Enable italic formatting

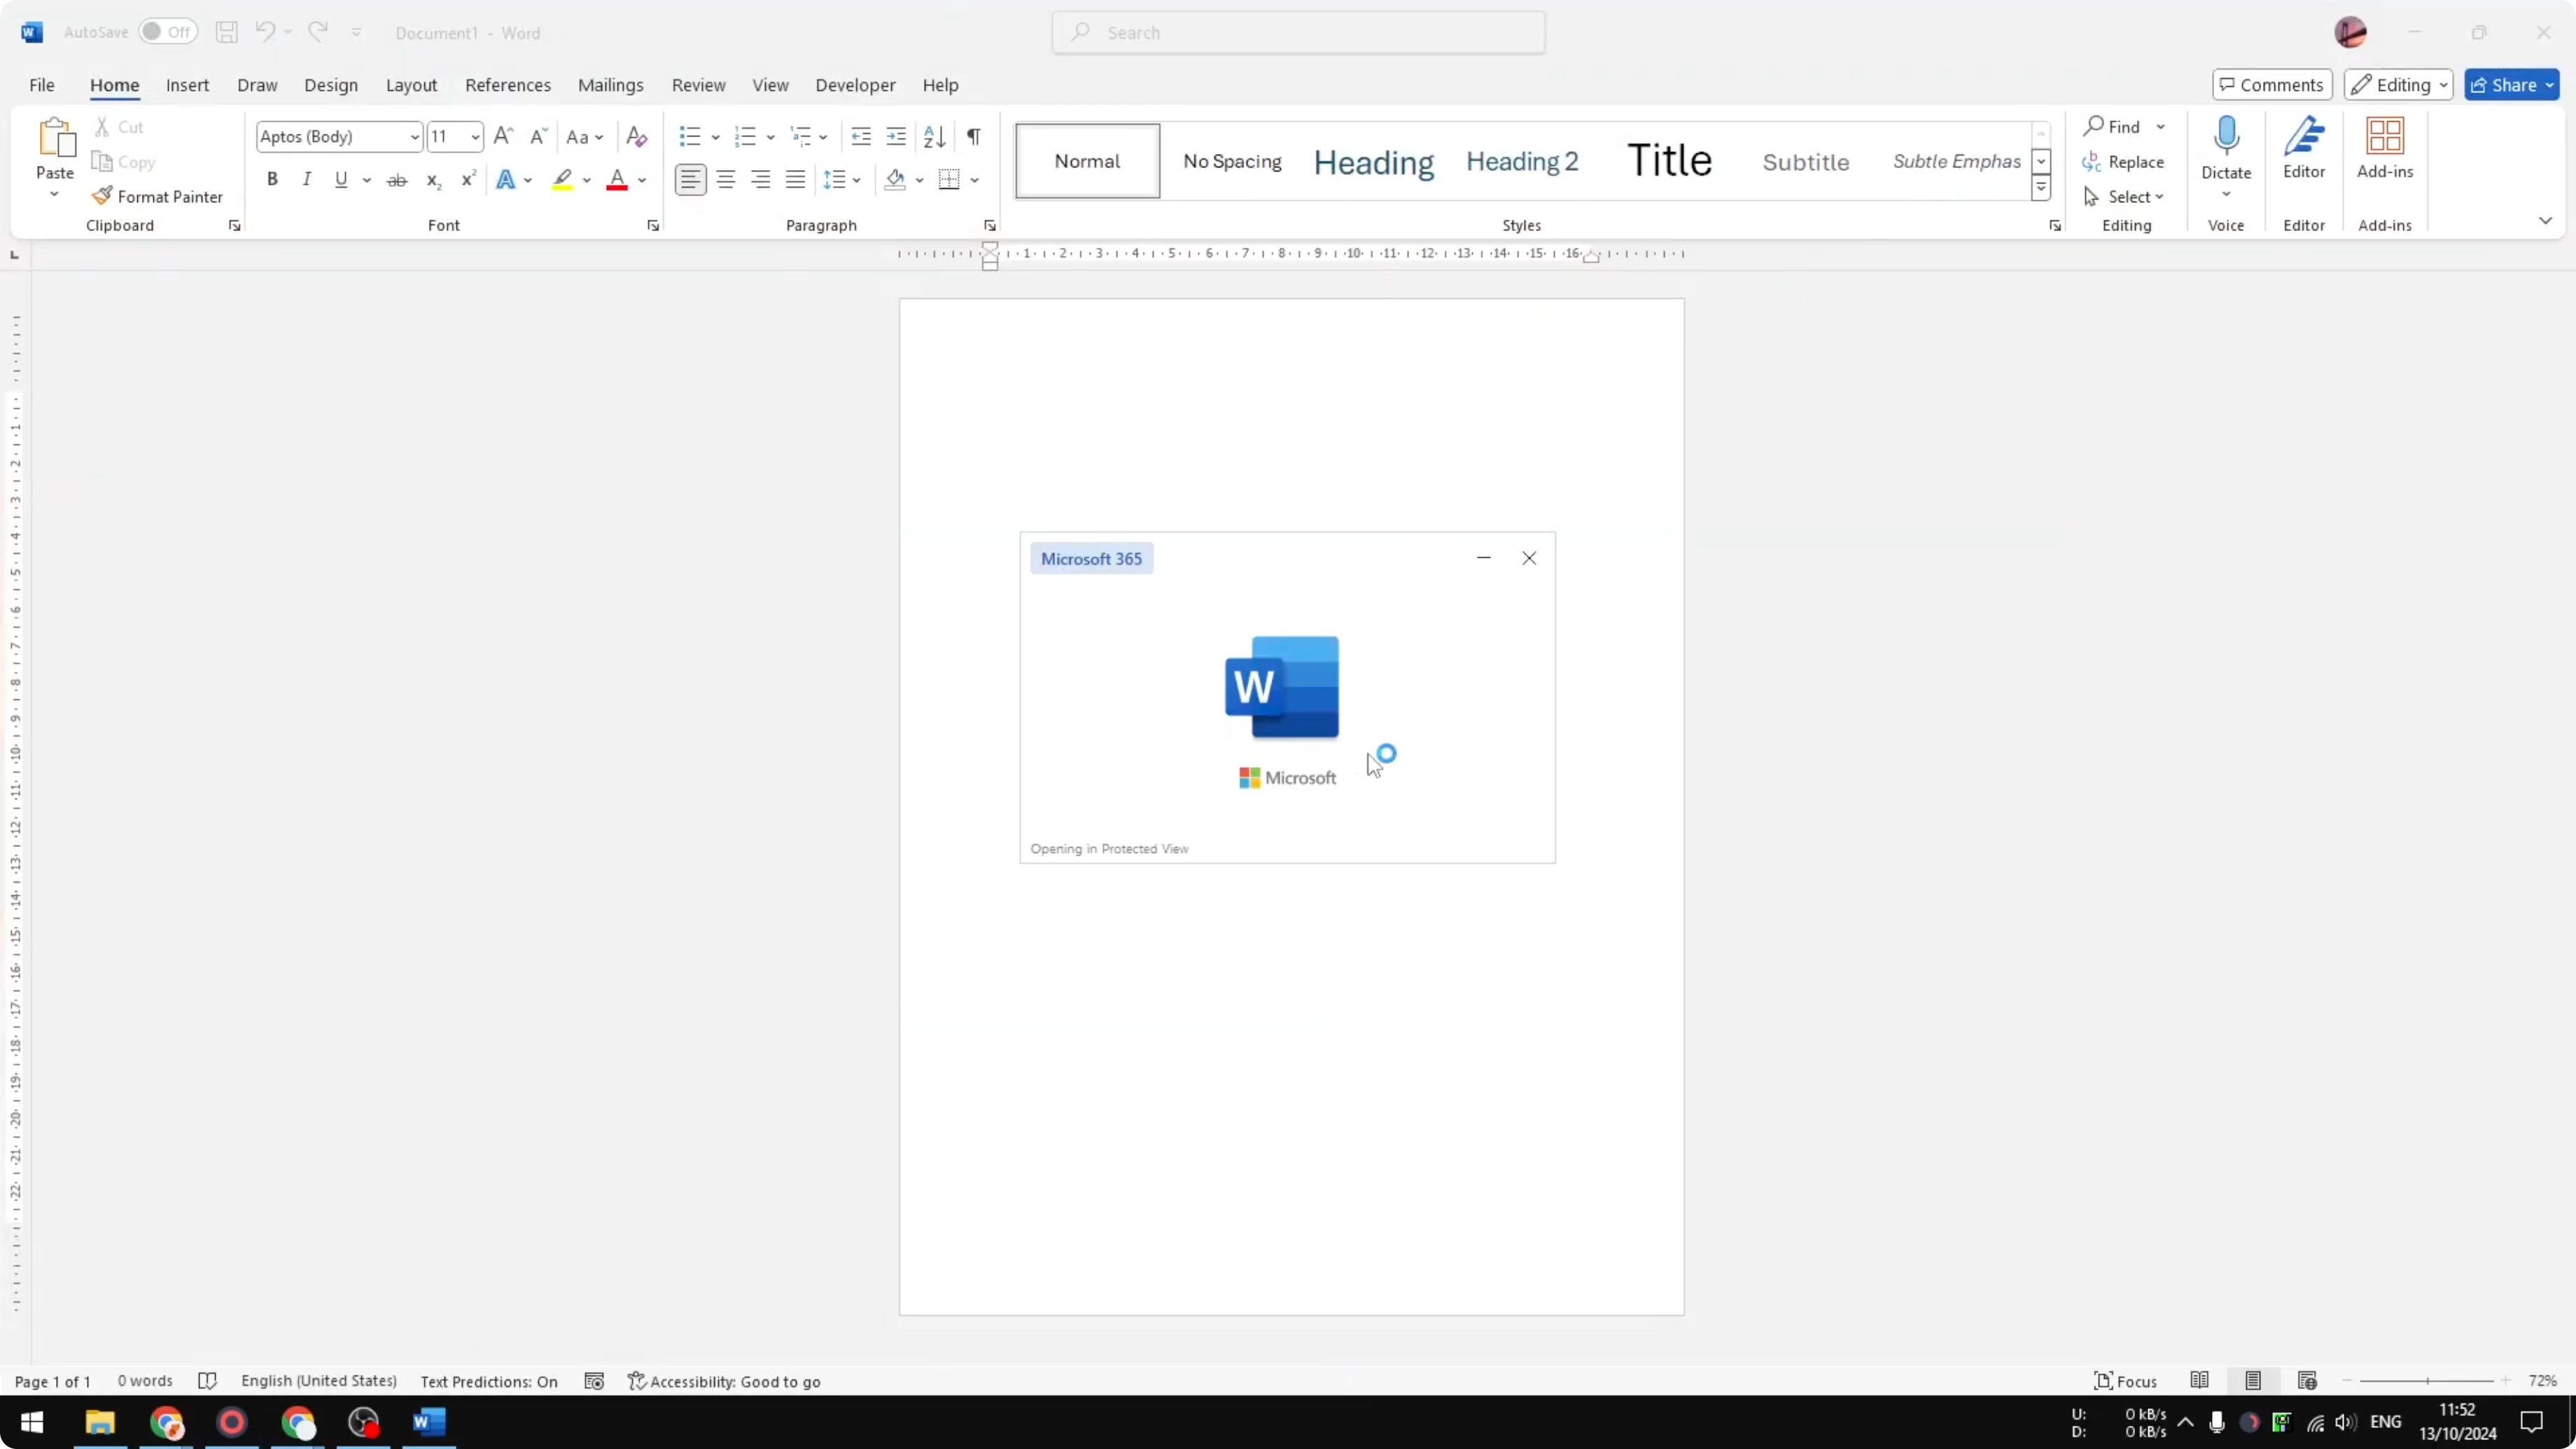coord(307,179)
